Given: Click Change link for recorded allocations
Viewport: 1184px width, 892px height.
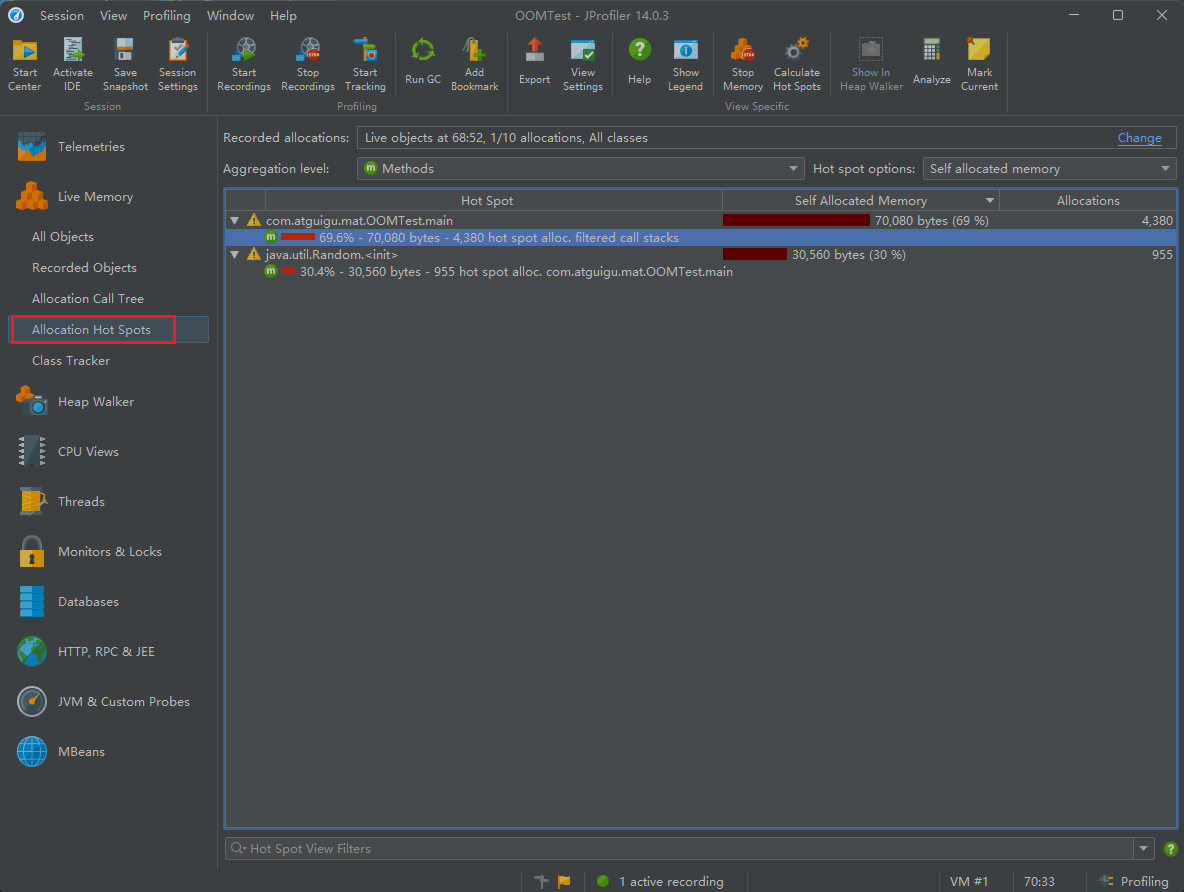Looking at the screenshot, I should (1139, 137).
